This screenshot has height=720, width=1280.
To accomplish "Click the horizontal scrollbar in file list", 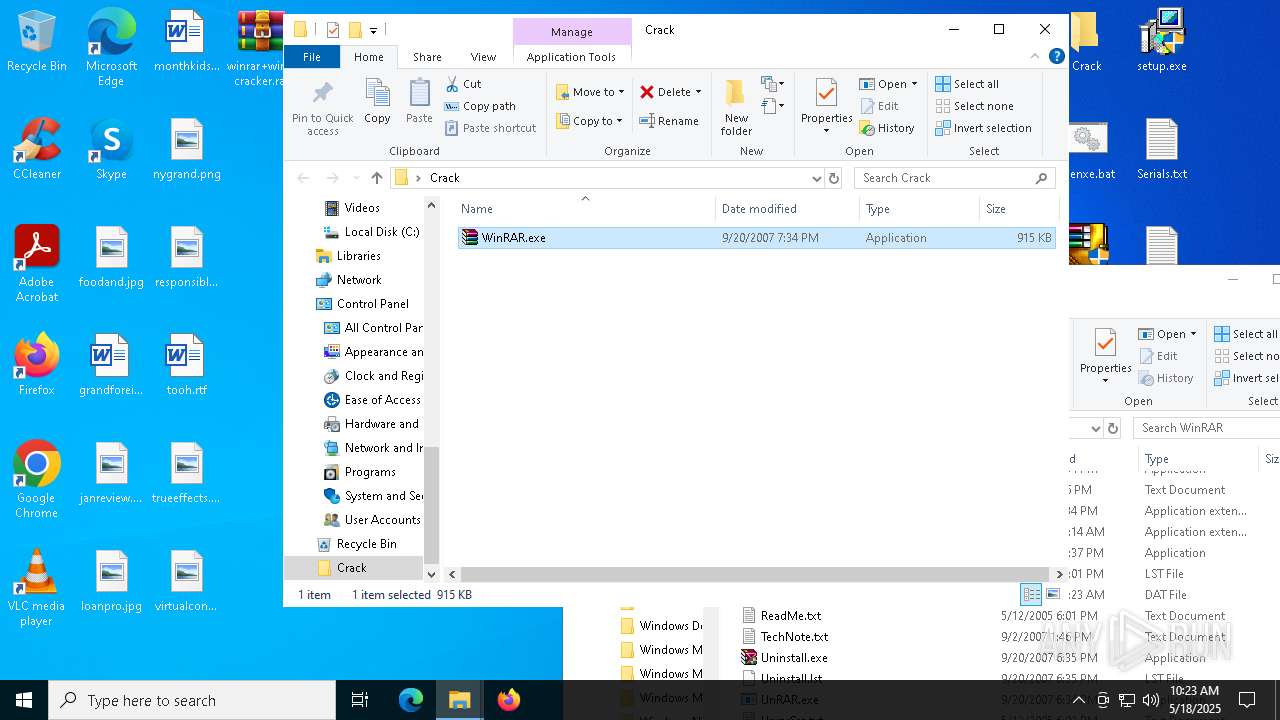I will (755, 575).
